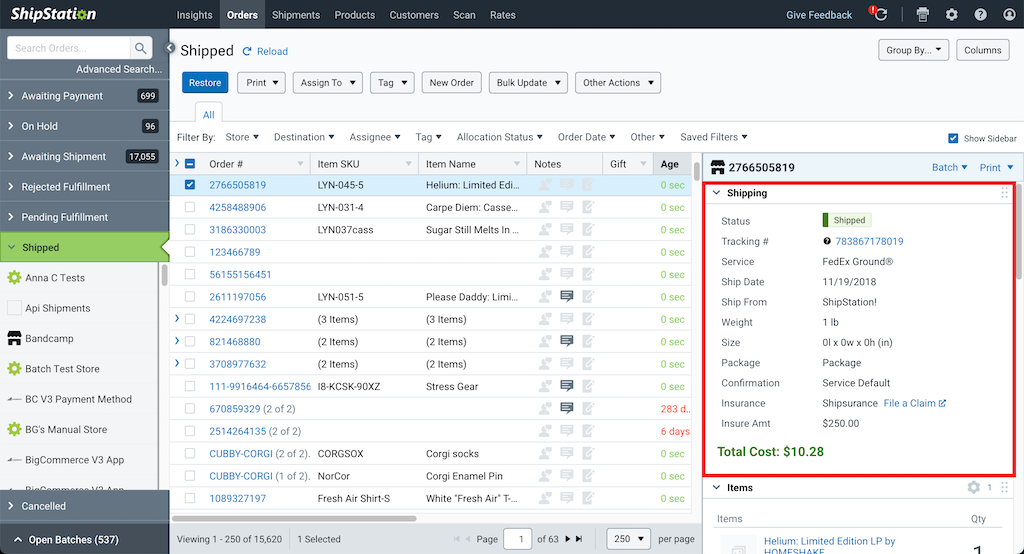Screen dimensions: 1024x554
Task: Go to last page arrow
Action: tap(579, 539)
